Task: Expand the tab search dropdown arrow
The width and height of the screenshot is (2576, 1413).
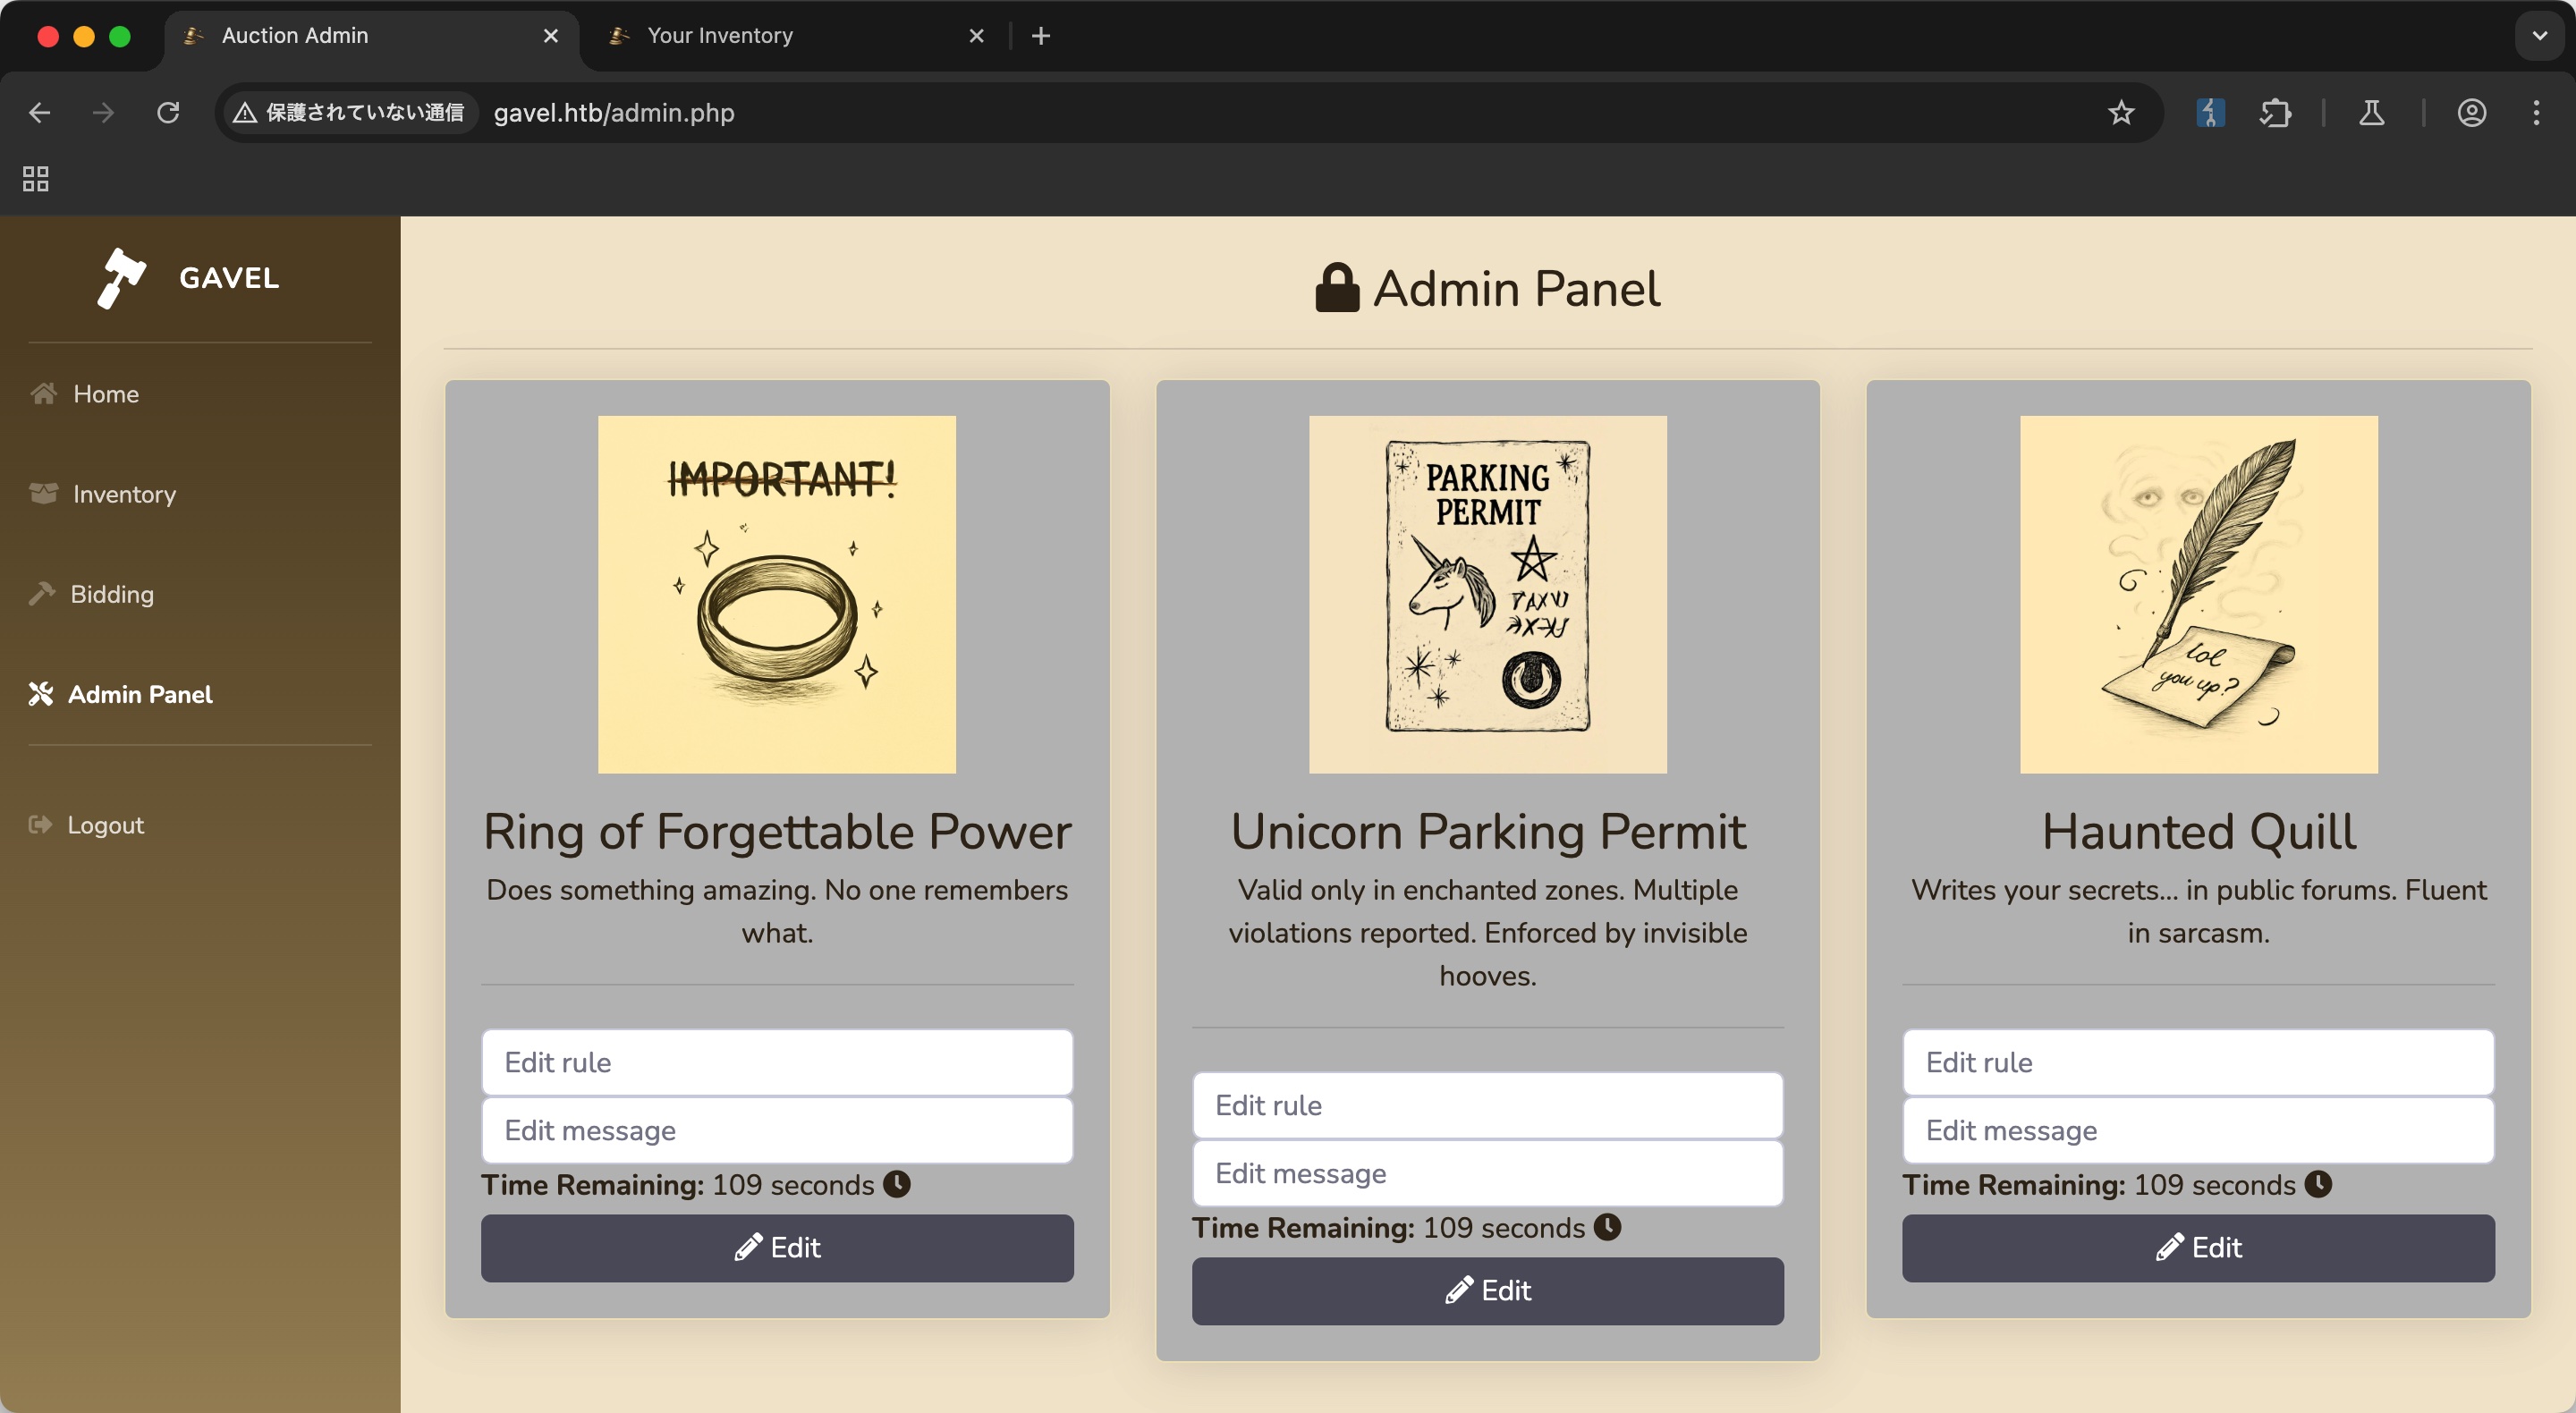Action: (x=2539, y=36)
